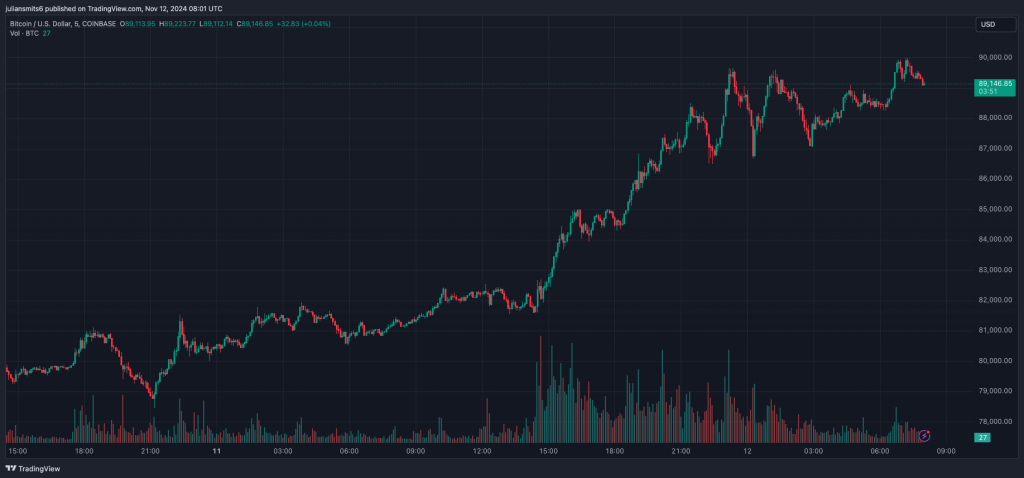Click the 82,000.00 price axis label
Screen dimensions: 1024x478
tap(995, 300)
